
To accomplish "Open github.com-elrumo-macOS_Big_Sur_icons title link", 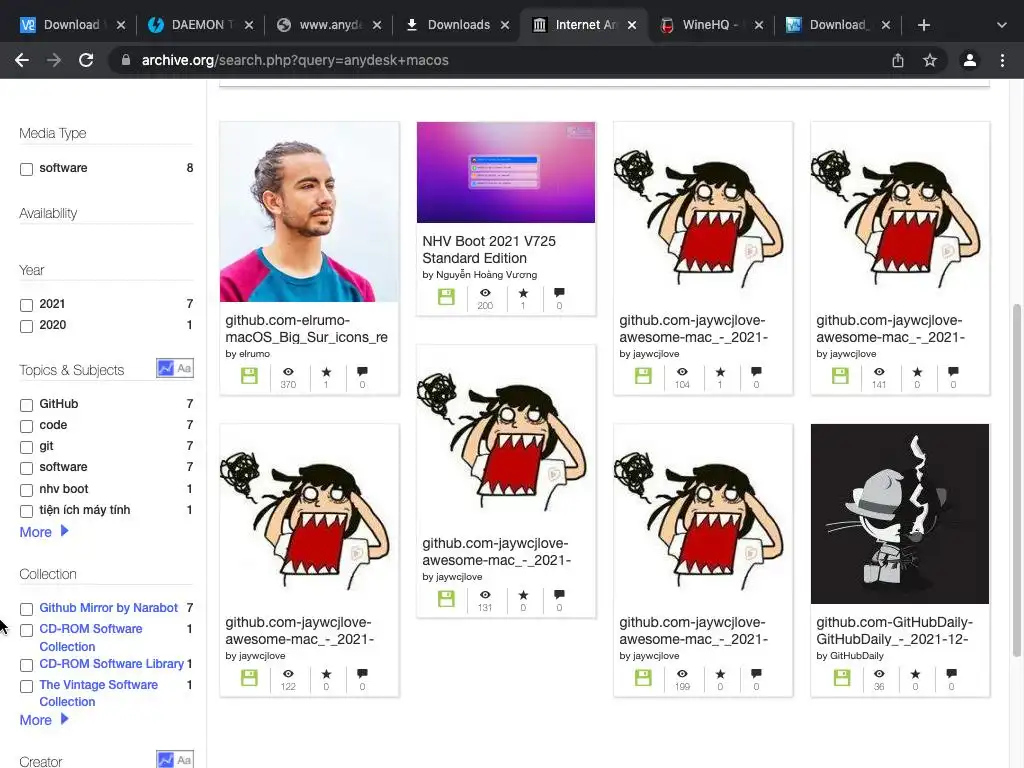I will 306,328.
